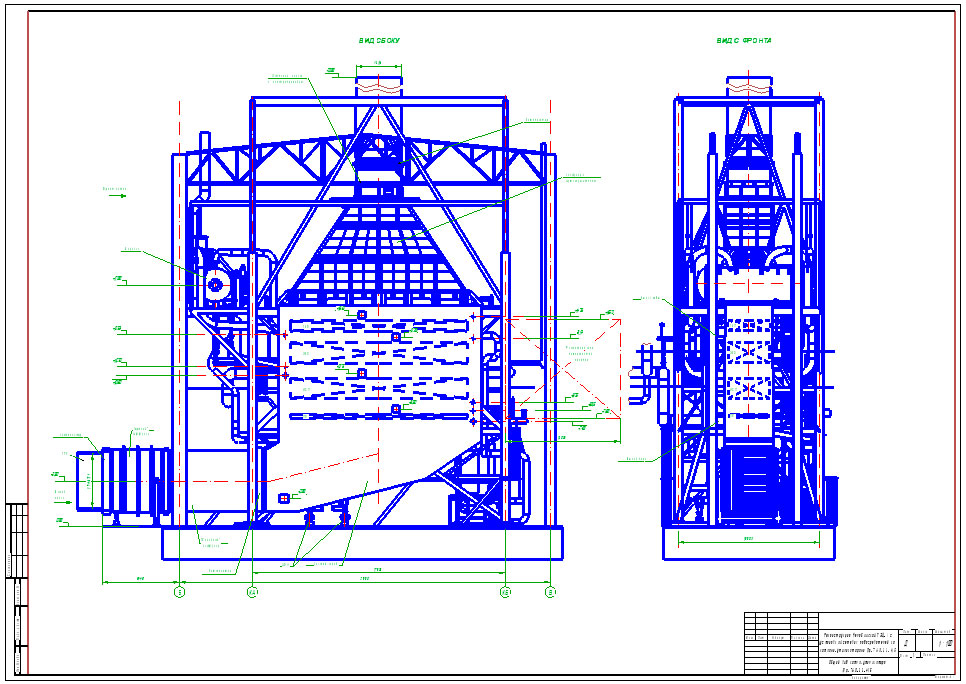Select the fan circle symbol in side view

[x=216, y=285]
